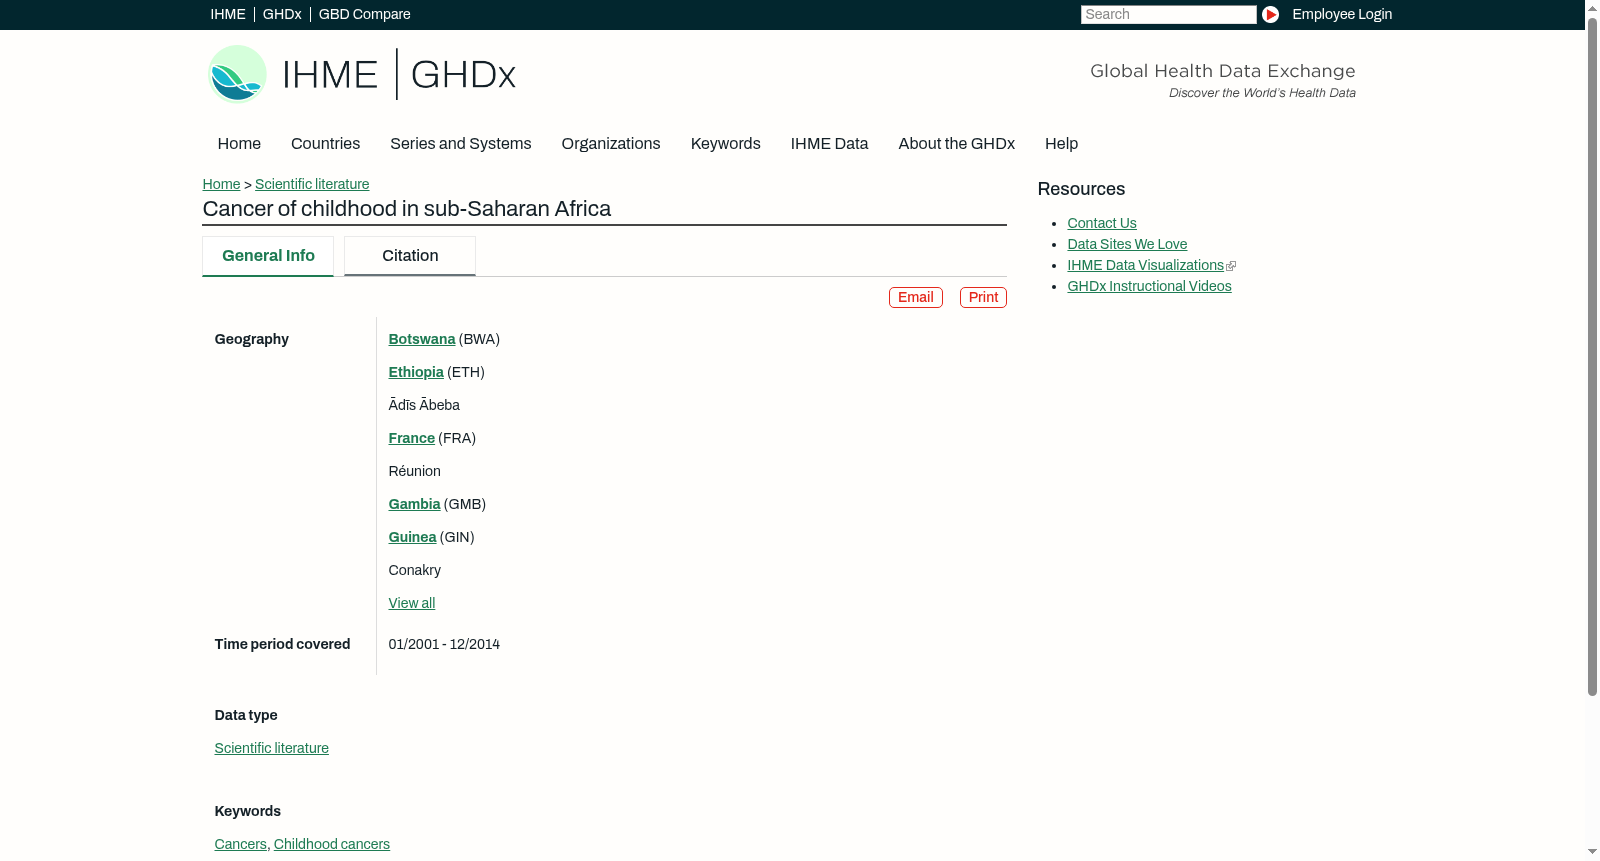
Task: Open IHME Data Visualizations link
Action: 1145,265
